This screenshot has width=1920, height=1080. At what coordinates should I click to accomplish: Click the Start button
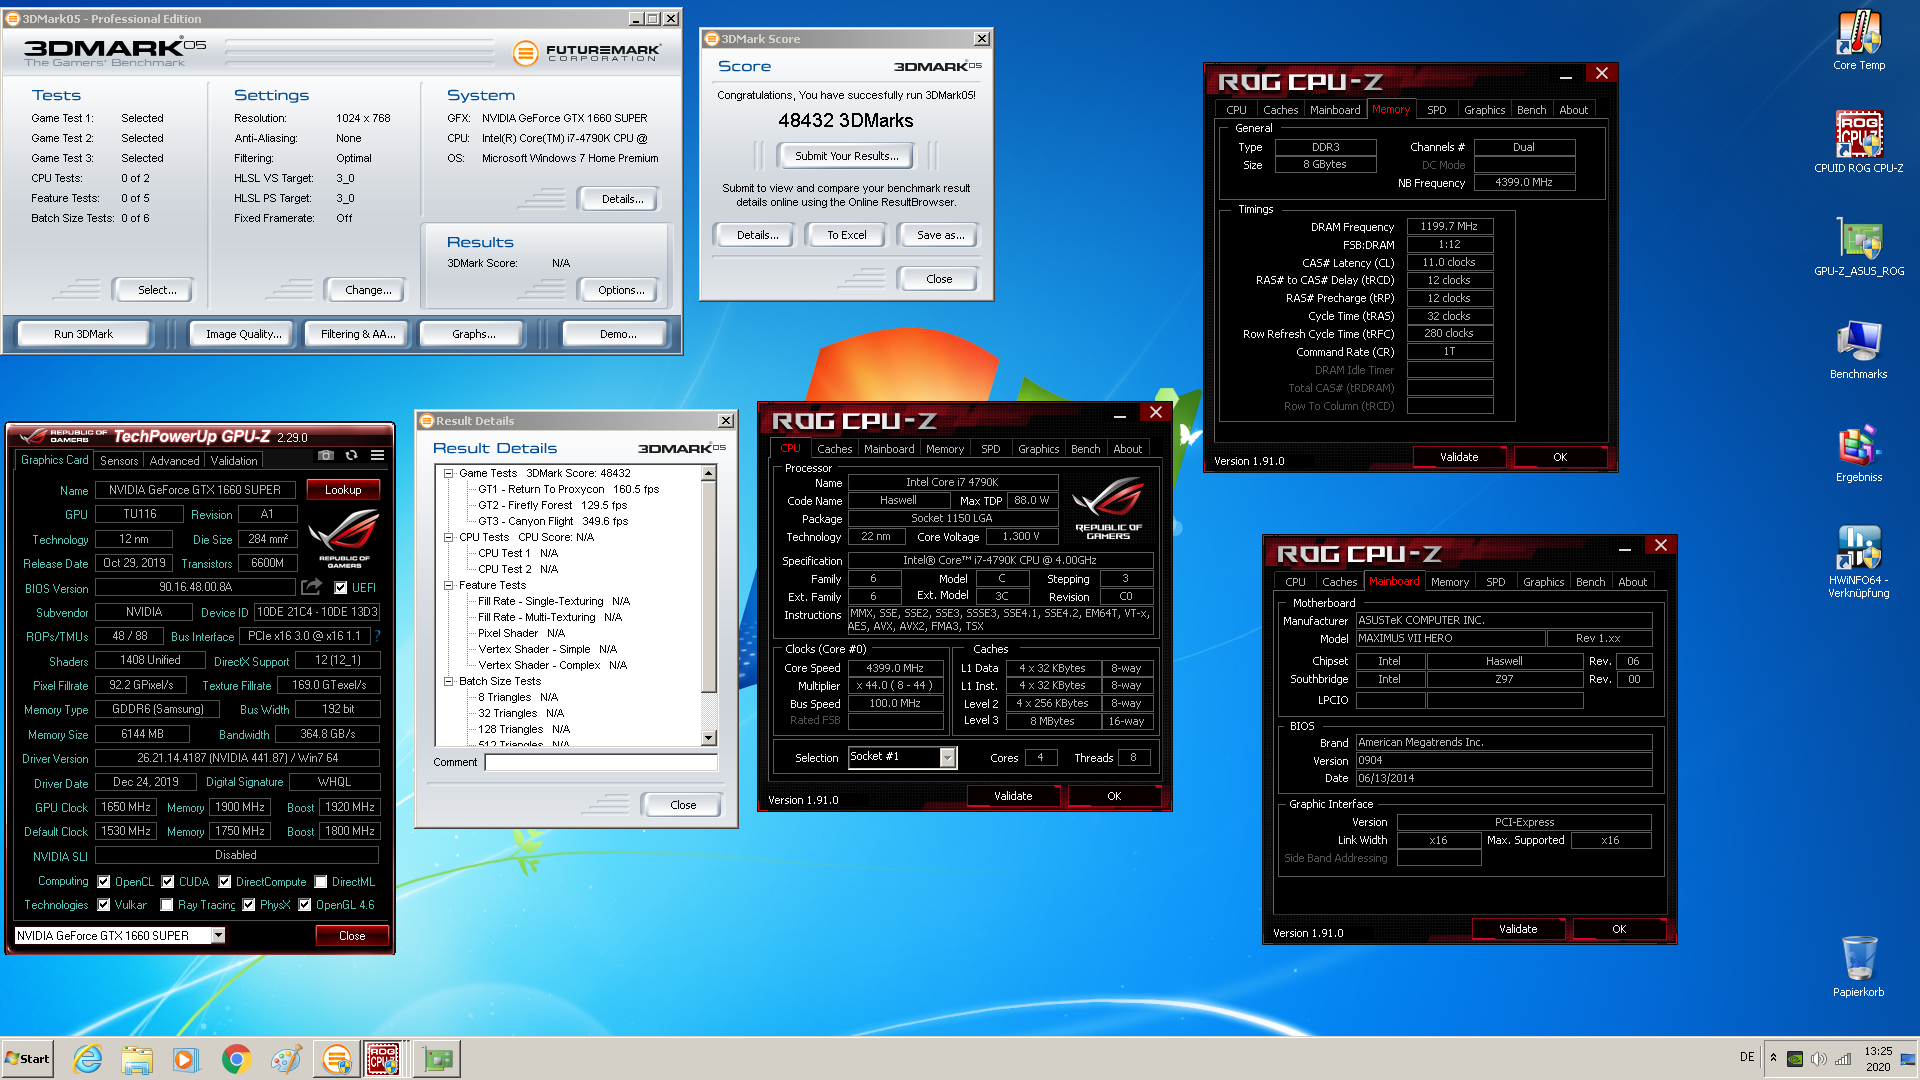[28, 1058]
